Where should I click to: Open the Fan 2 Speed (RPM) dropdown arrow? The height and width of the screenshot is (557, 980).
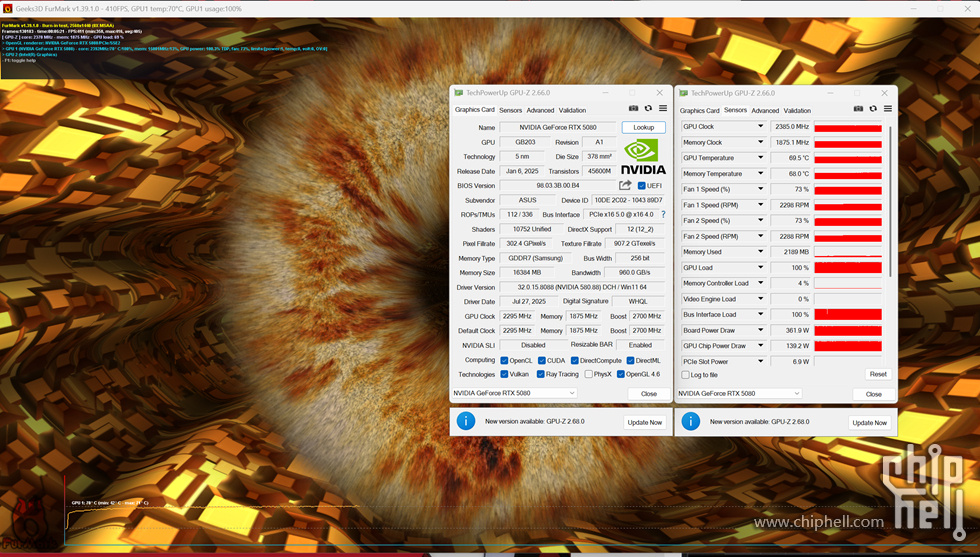click(760, 236)
